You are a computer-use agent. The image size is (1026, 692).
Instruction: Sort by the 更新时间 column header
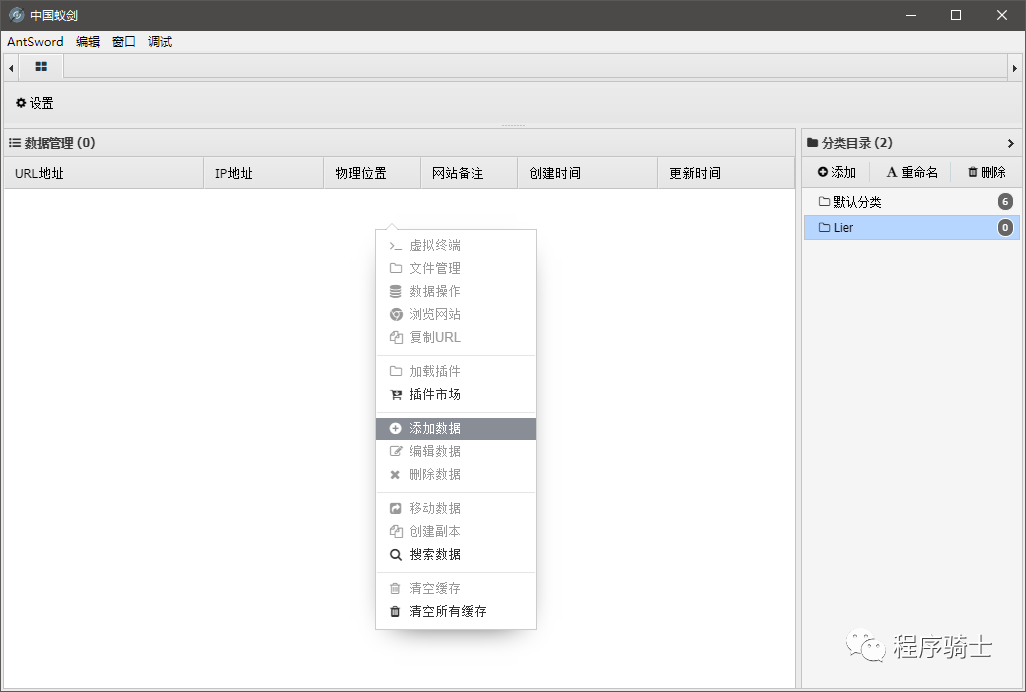click(x=726, y=173)
